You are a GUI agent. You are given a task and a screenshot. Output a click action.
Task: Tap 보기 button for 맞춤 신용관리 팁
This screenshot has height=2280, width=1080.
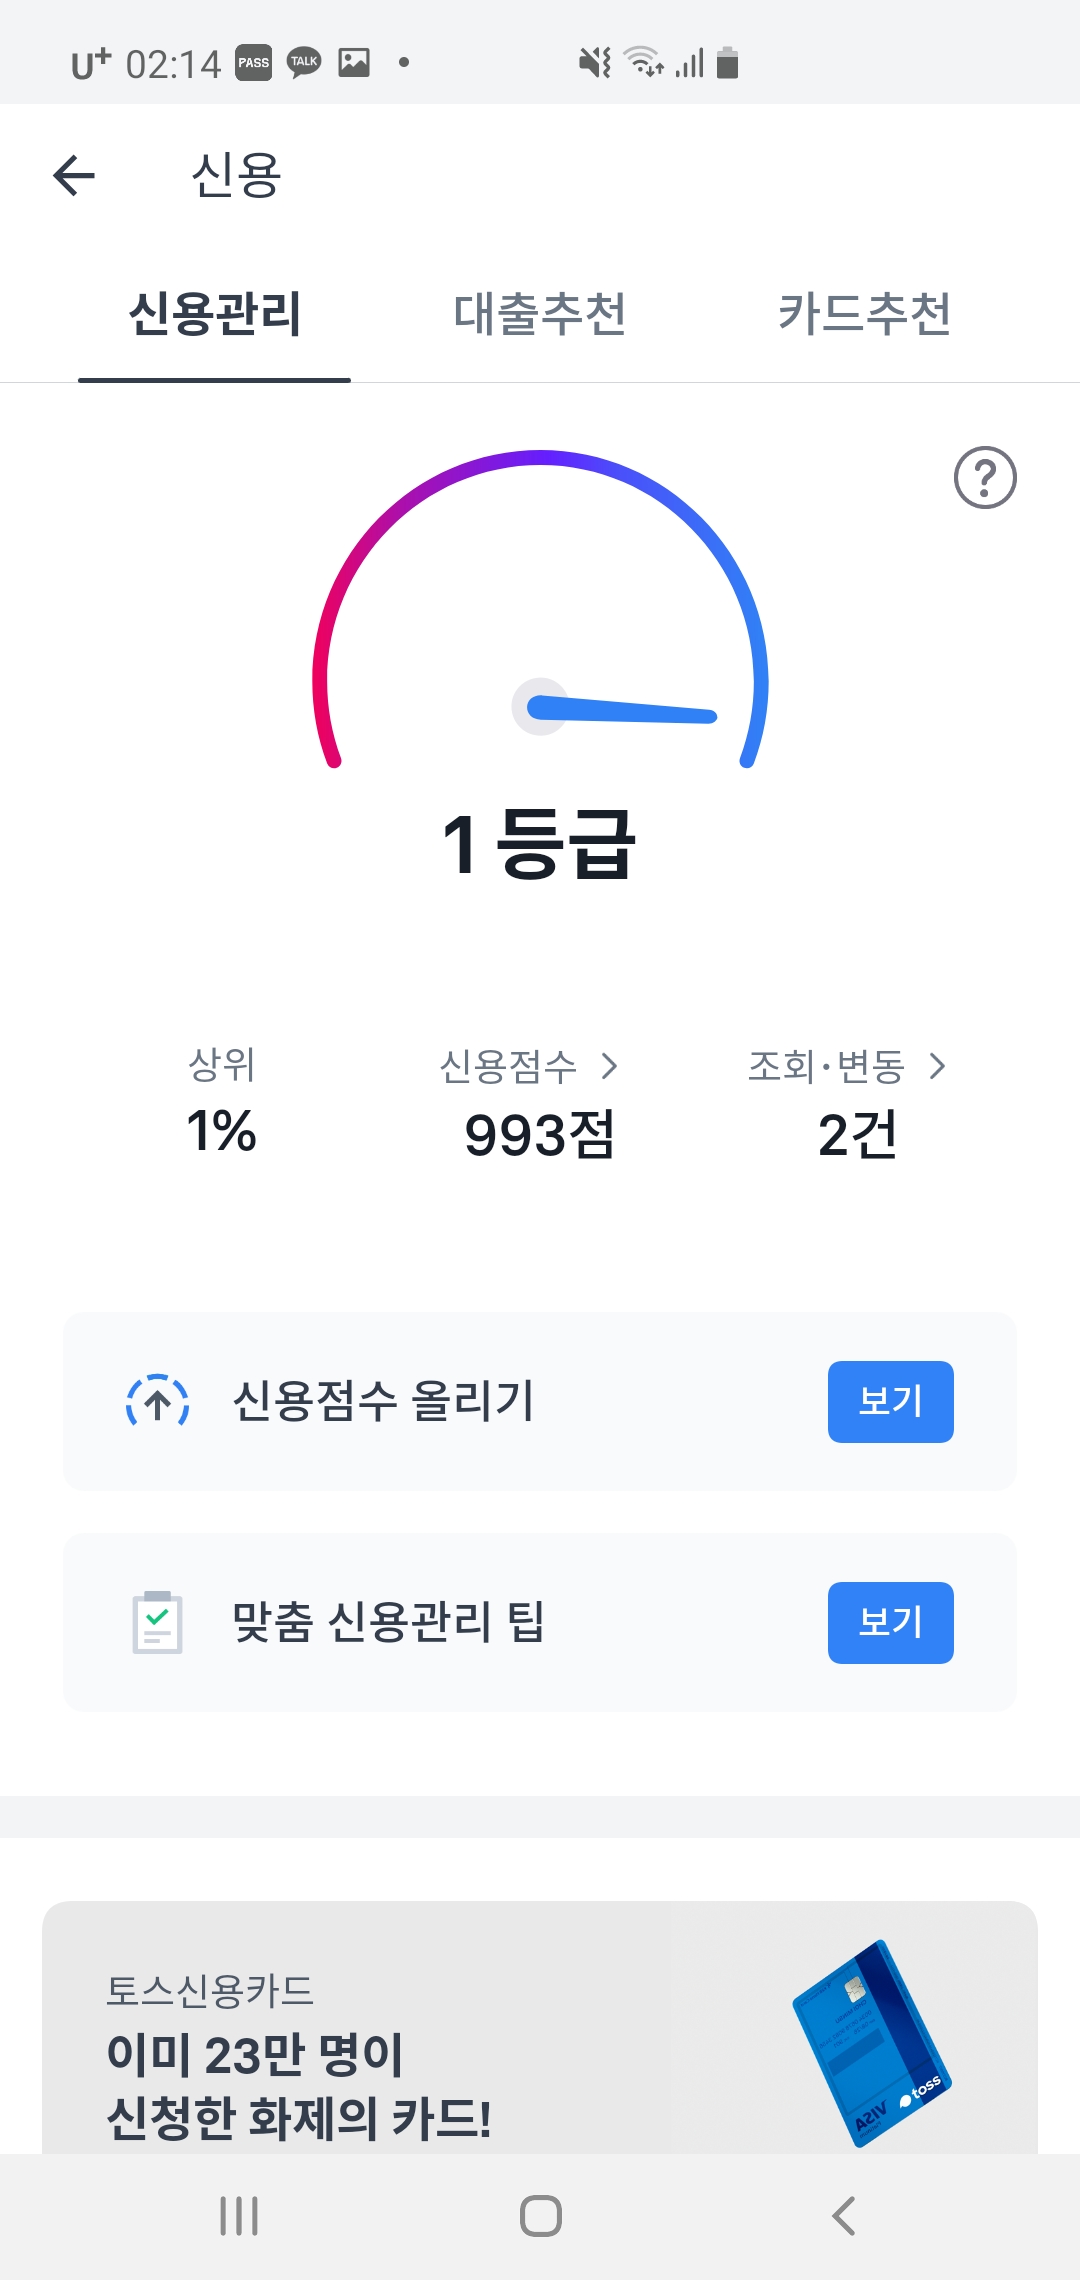[890, 1622]
